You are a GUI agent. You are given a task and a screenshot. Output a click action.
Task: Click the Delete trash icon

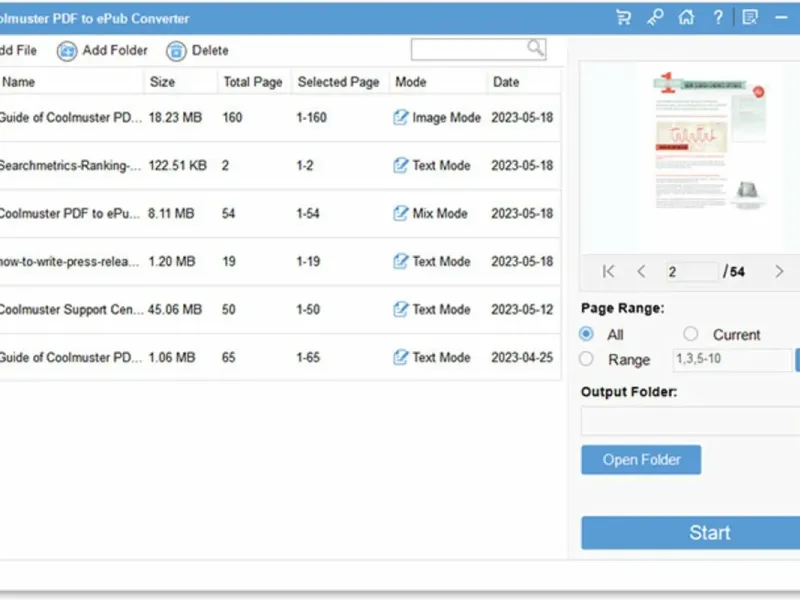pos(176,51)
